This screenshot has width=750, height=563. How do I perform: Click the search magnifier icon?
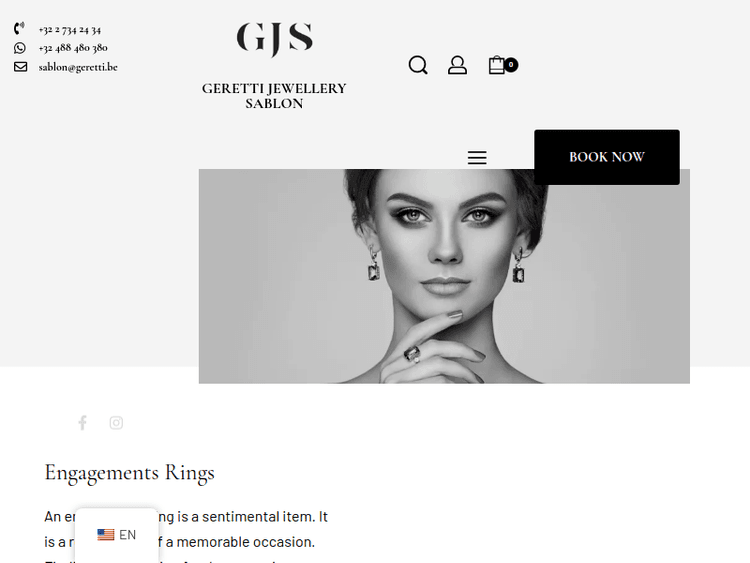pyautogui.click(x=418, y=65)
